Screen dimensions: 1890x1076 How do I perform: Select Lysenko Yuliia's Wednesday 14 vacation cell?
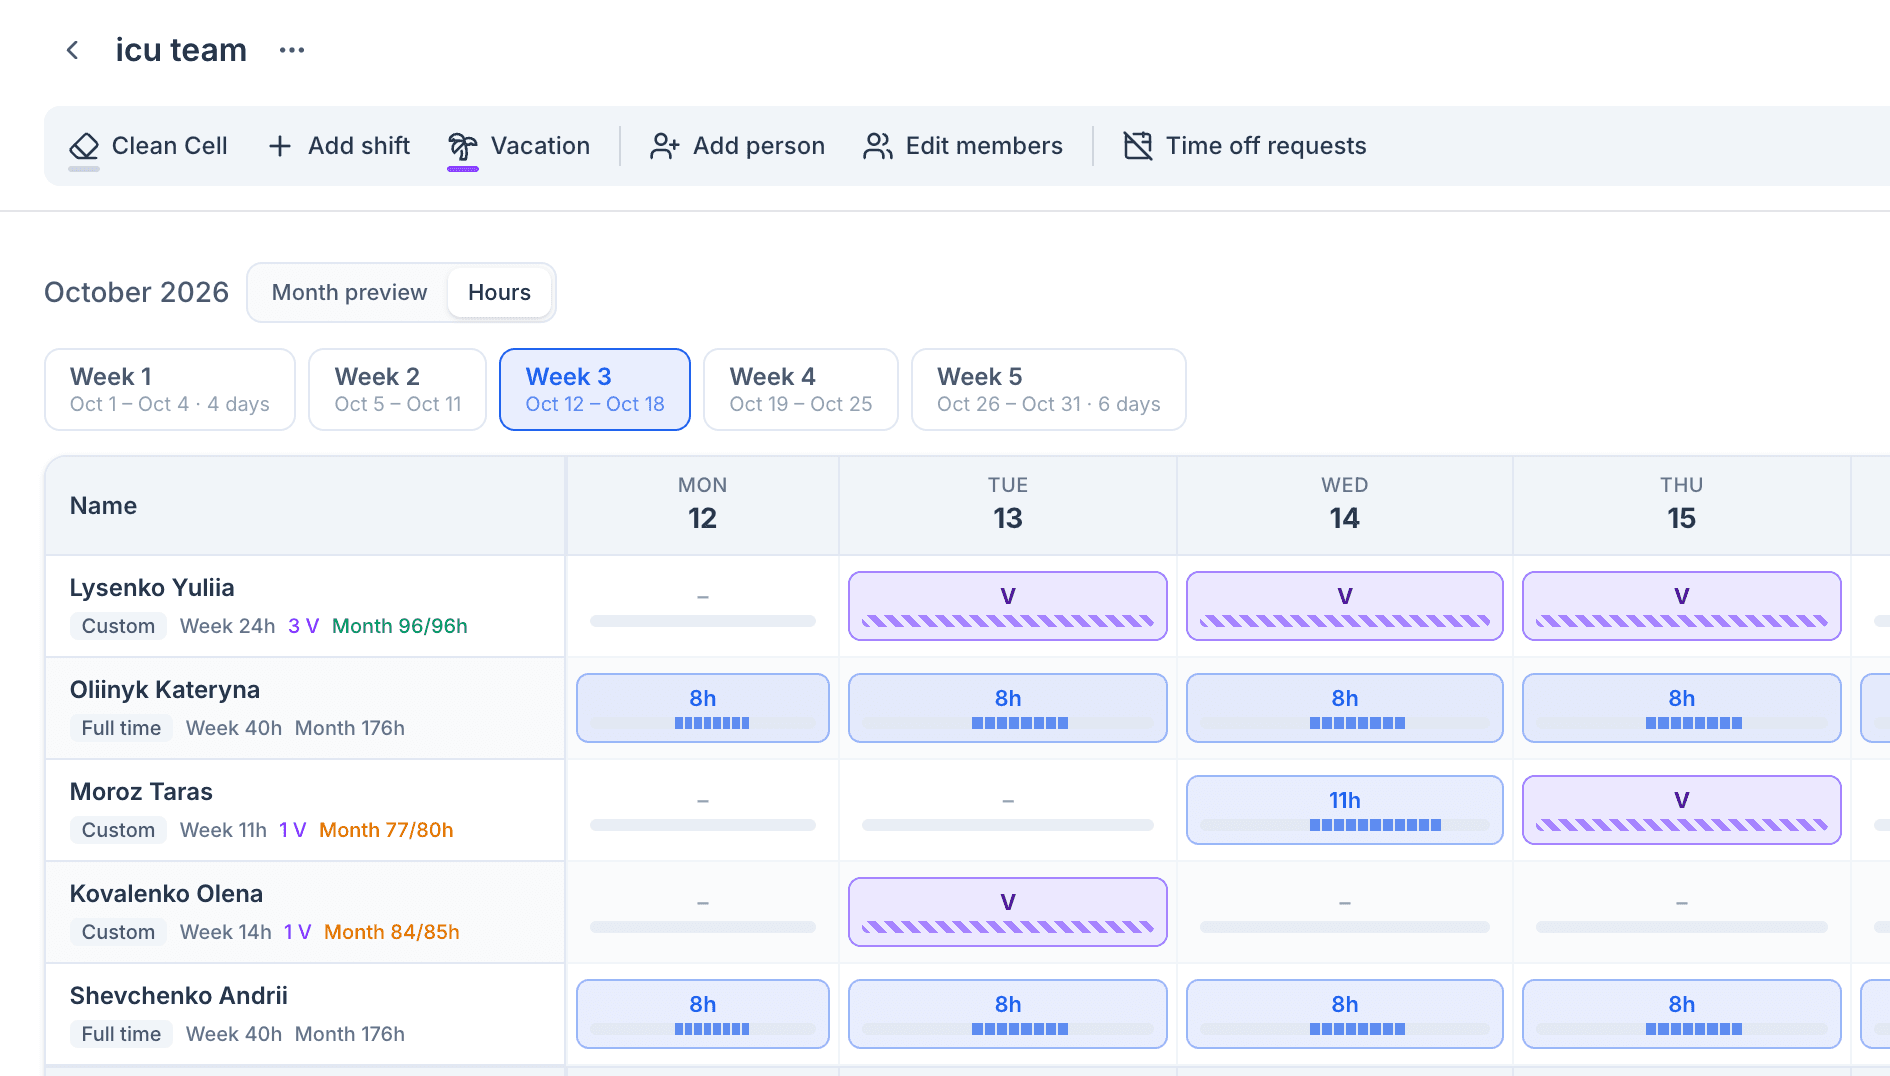pyautogui.click(x=1345, y=606)
